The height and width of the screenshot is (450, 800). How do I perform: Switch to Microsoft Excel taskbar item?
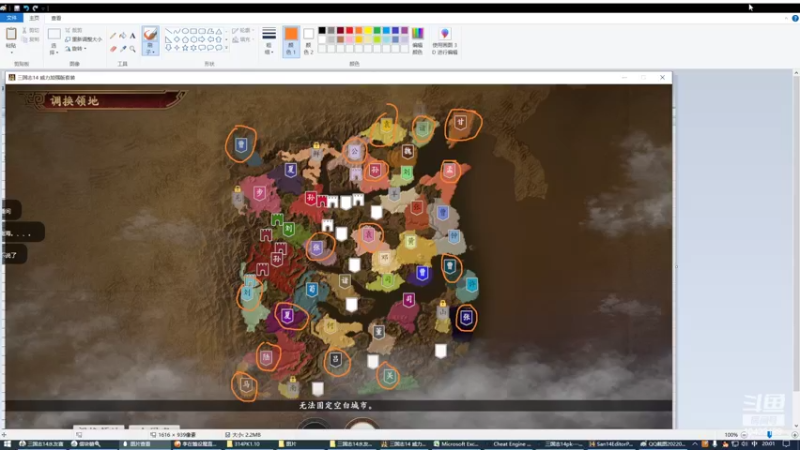pos(457,444)
